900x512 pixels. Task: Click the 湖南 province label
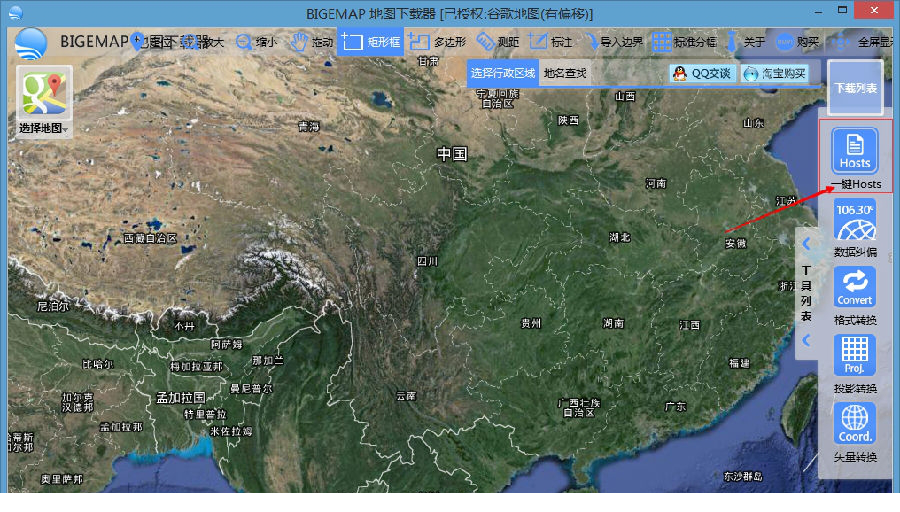point(613,324)
